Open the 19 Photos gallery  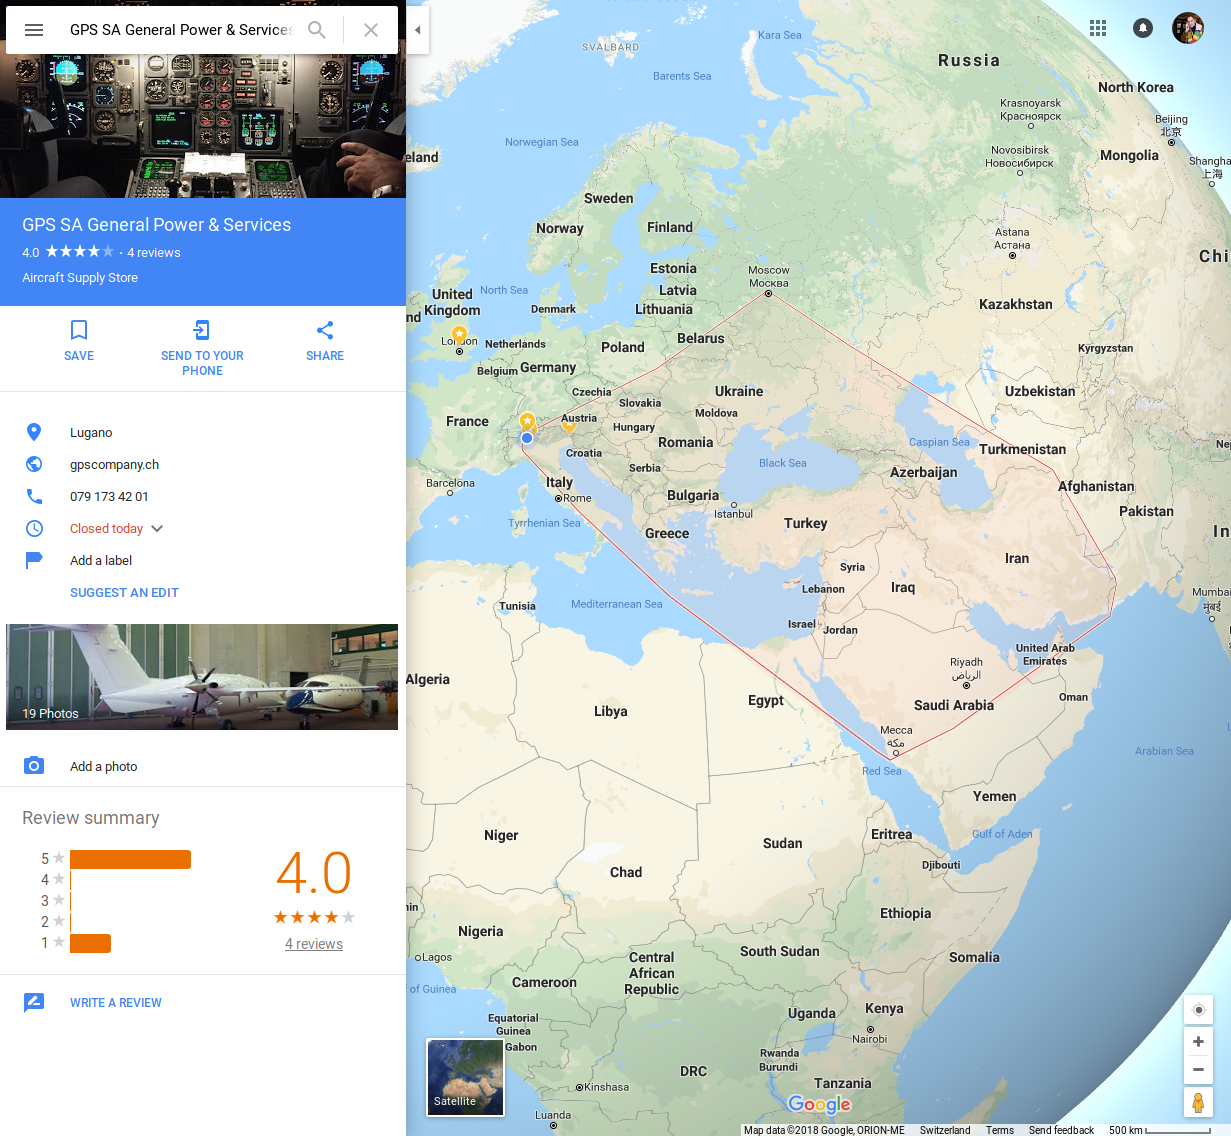pos(202,676)
